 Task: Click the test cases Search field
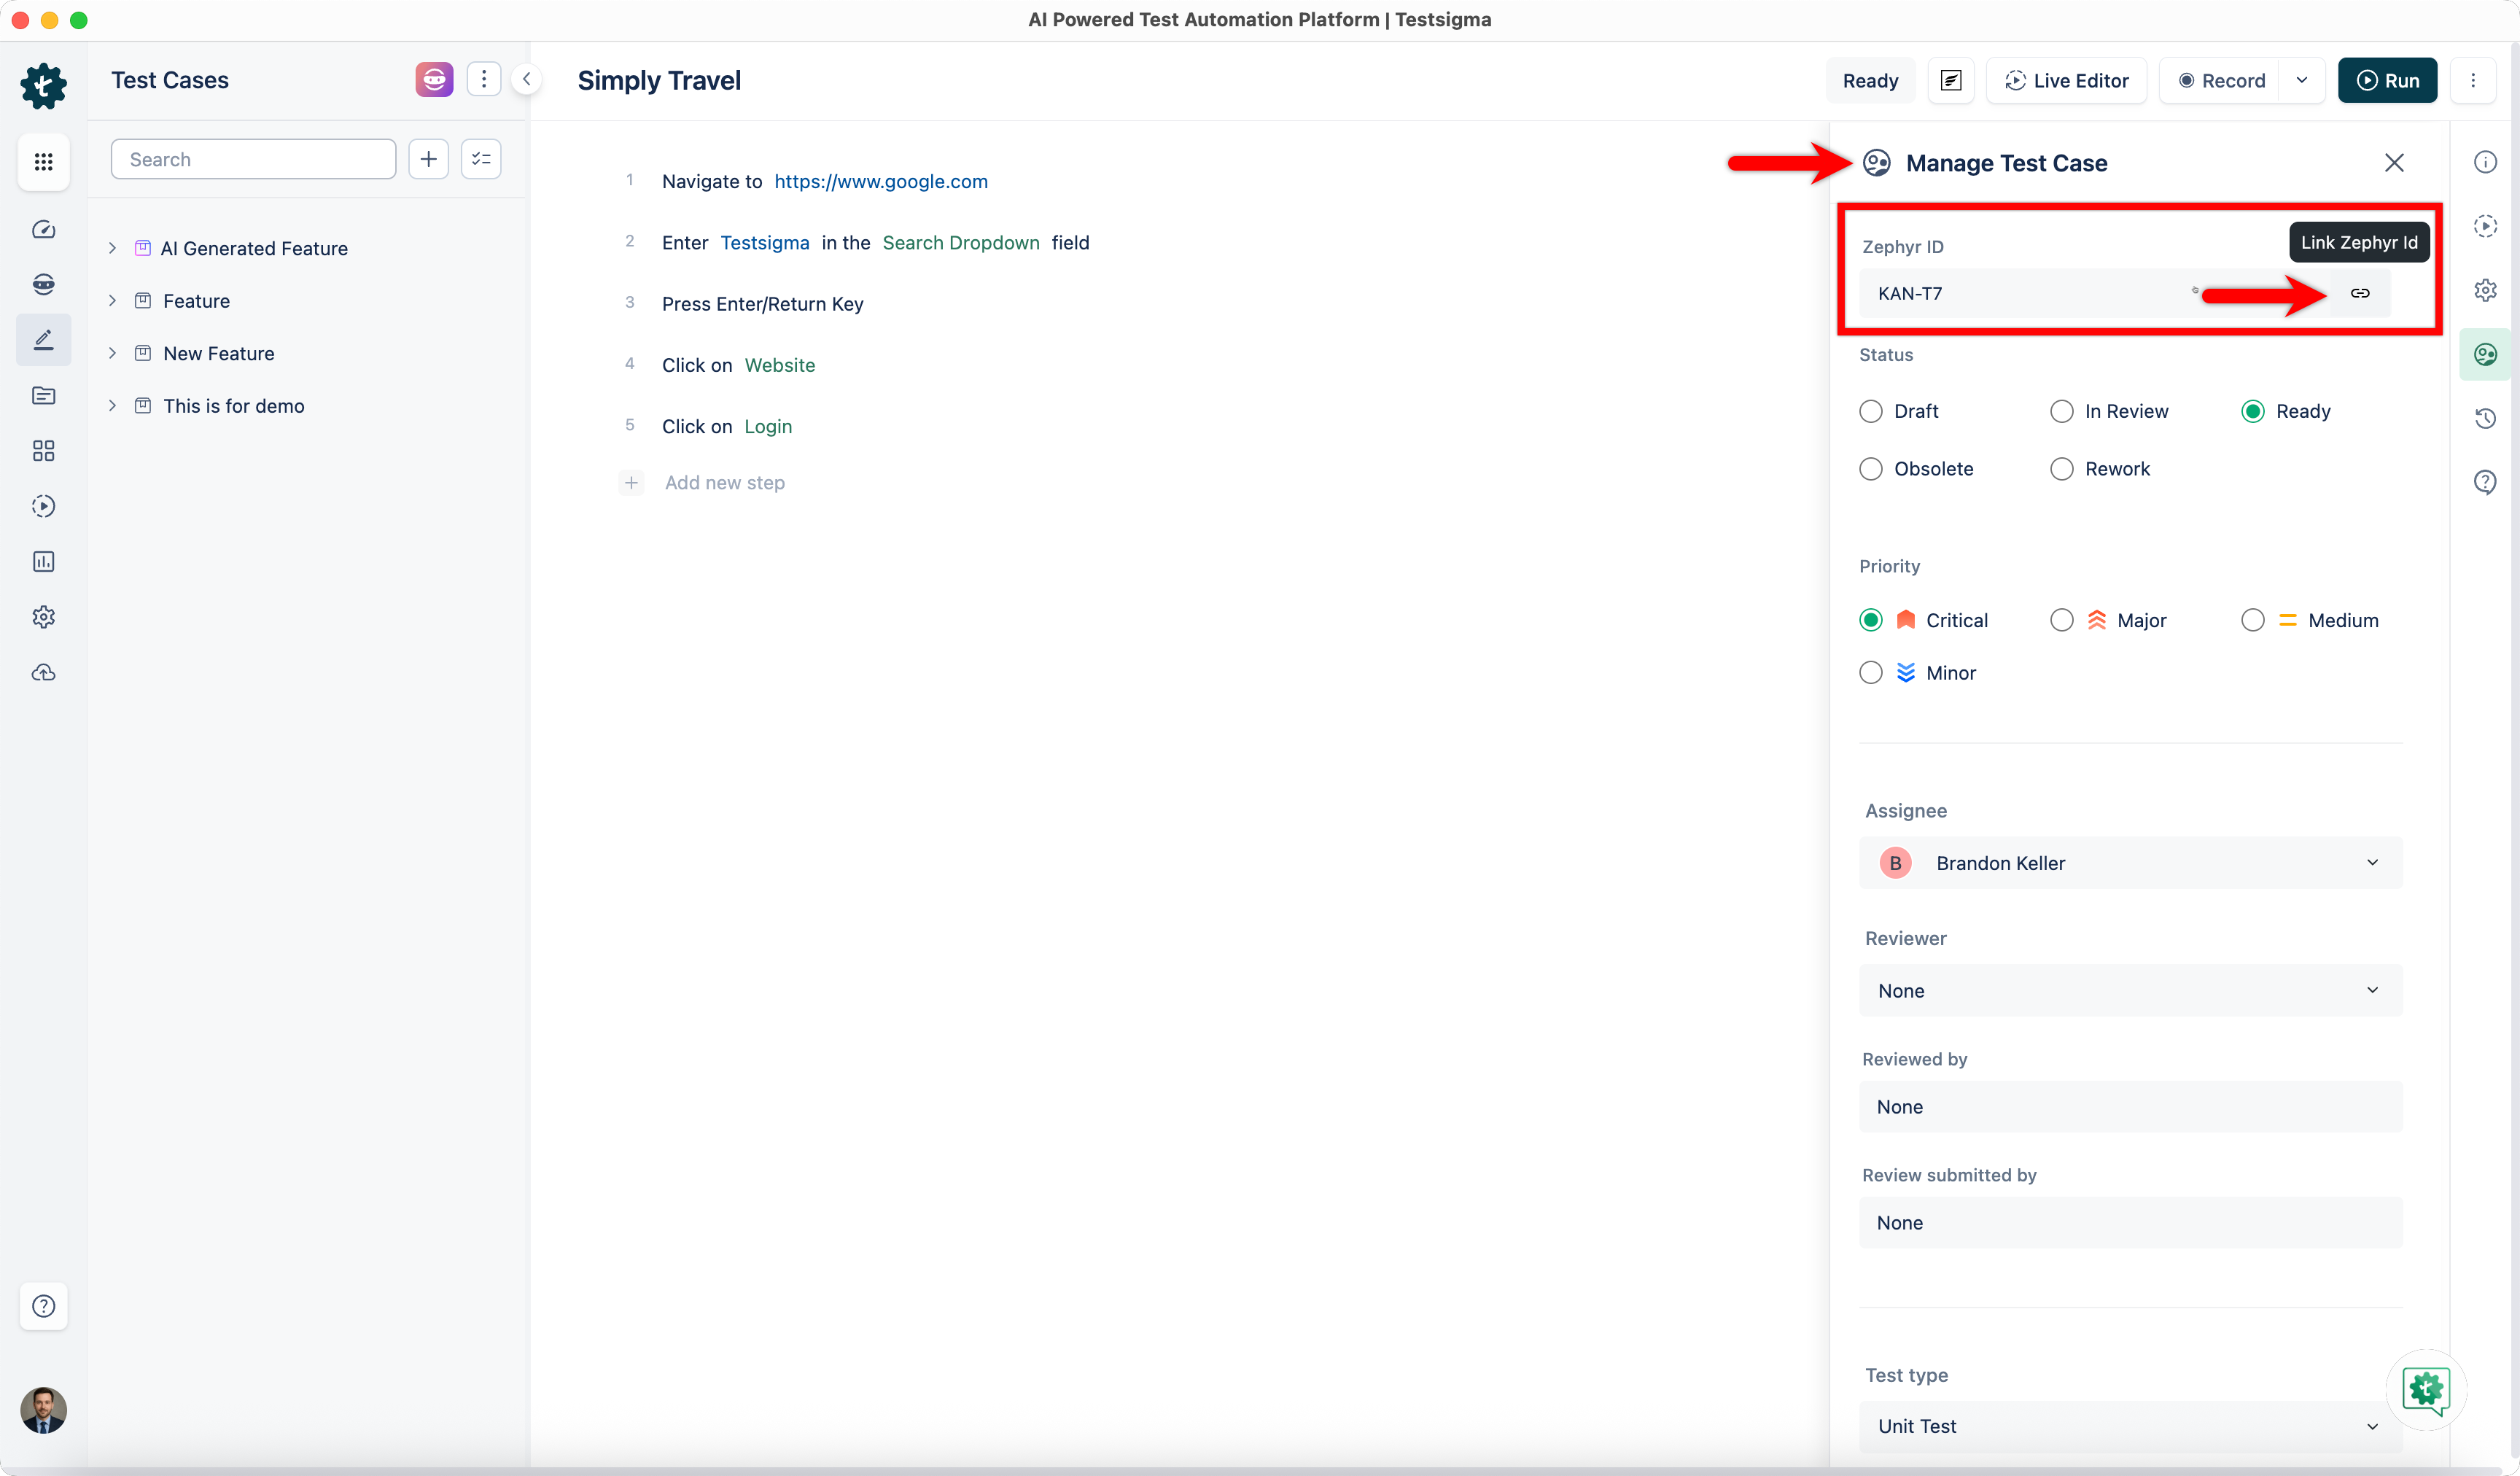coord(253,160)
